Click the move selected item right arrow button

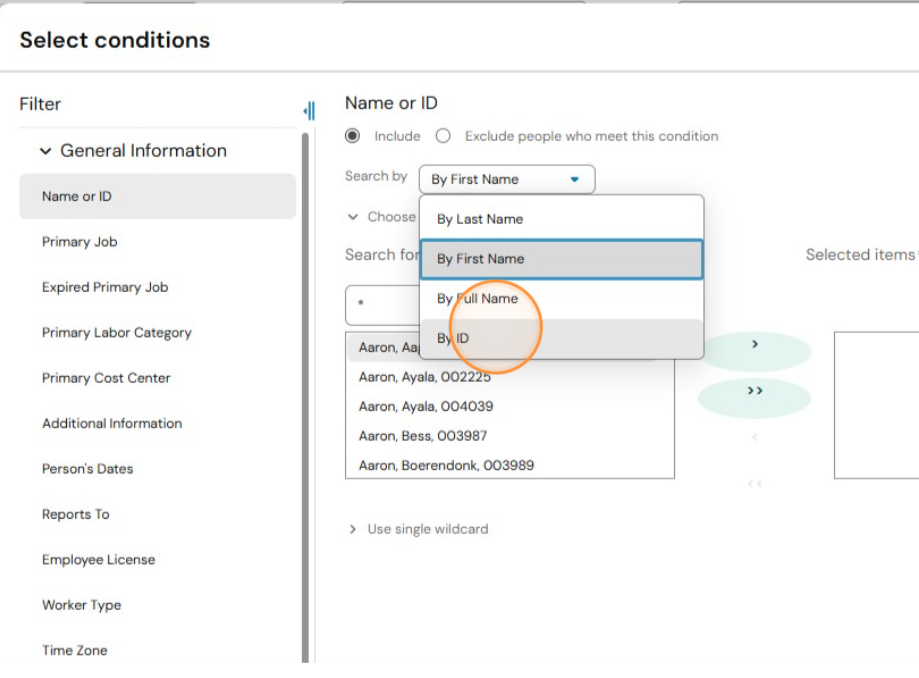[x=755, y=350]
